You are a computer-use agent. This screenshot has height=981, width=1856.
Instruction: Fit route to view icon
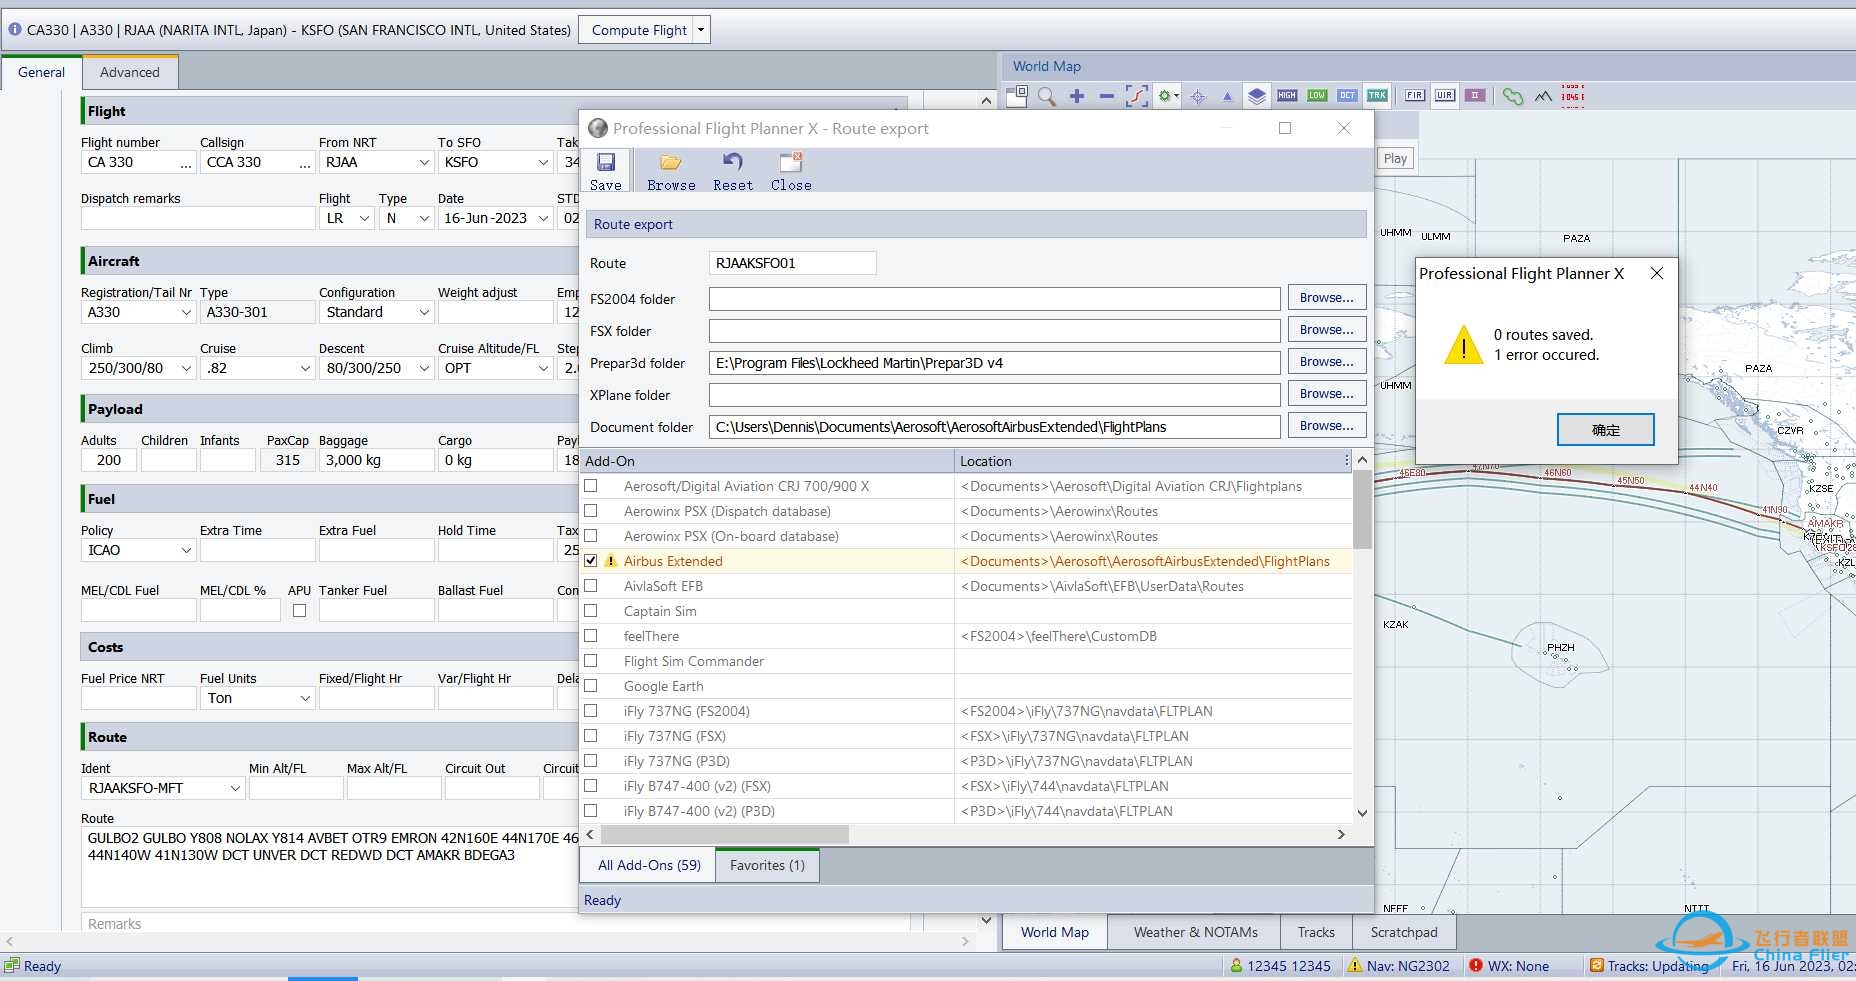(1136, 96)
